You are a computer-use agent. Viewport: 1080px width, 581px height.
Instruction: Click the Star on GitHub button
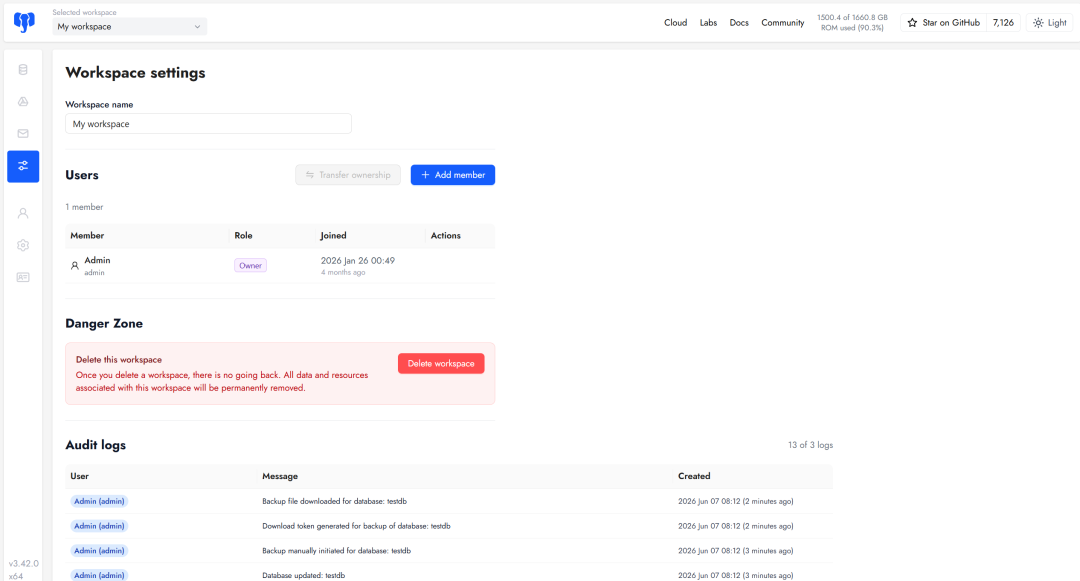click(944, 23)
